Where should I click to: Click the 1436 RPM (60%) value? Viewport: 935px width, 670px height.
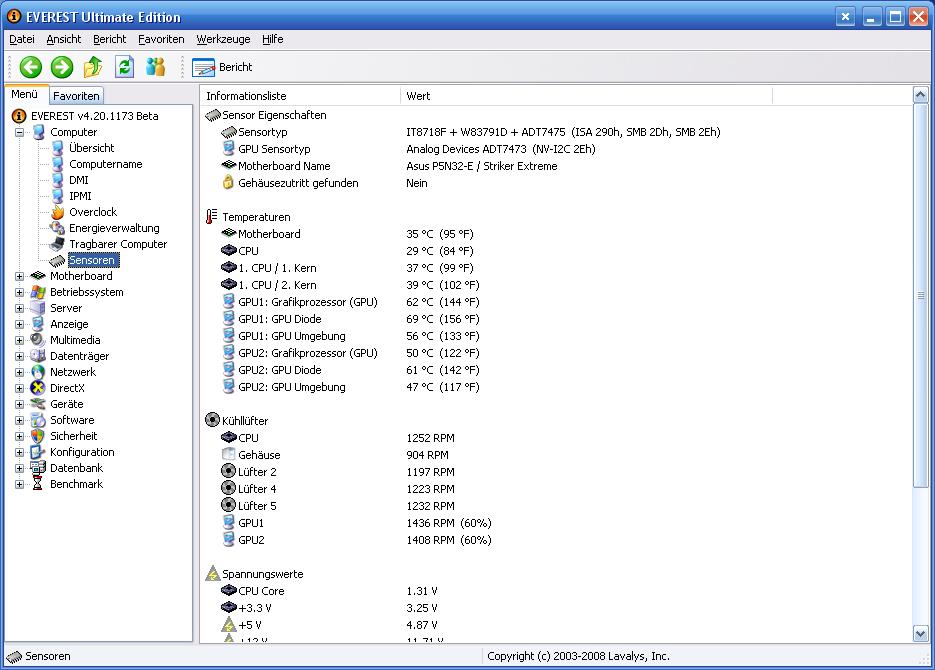click(448, 523)
